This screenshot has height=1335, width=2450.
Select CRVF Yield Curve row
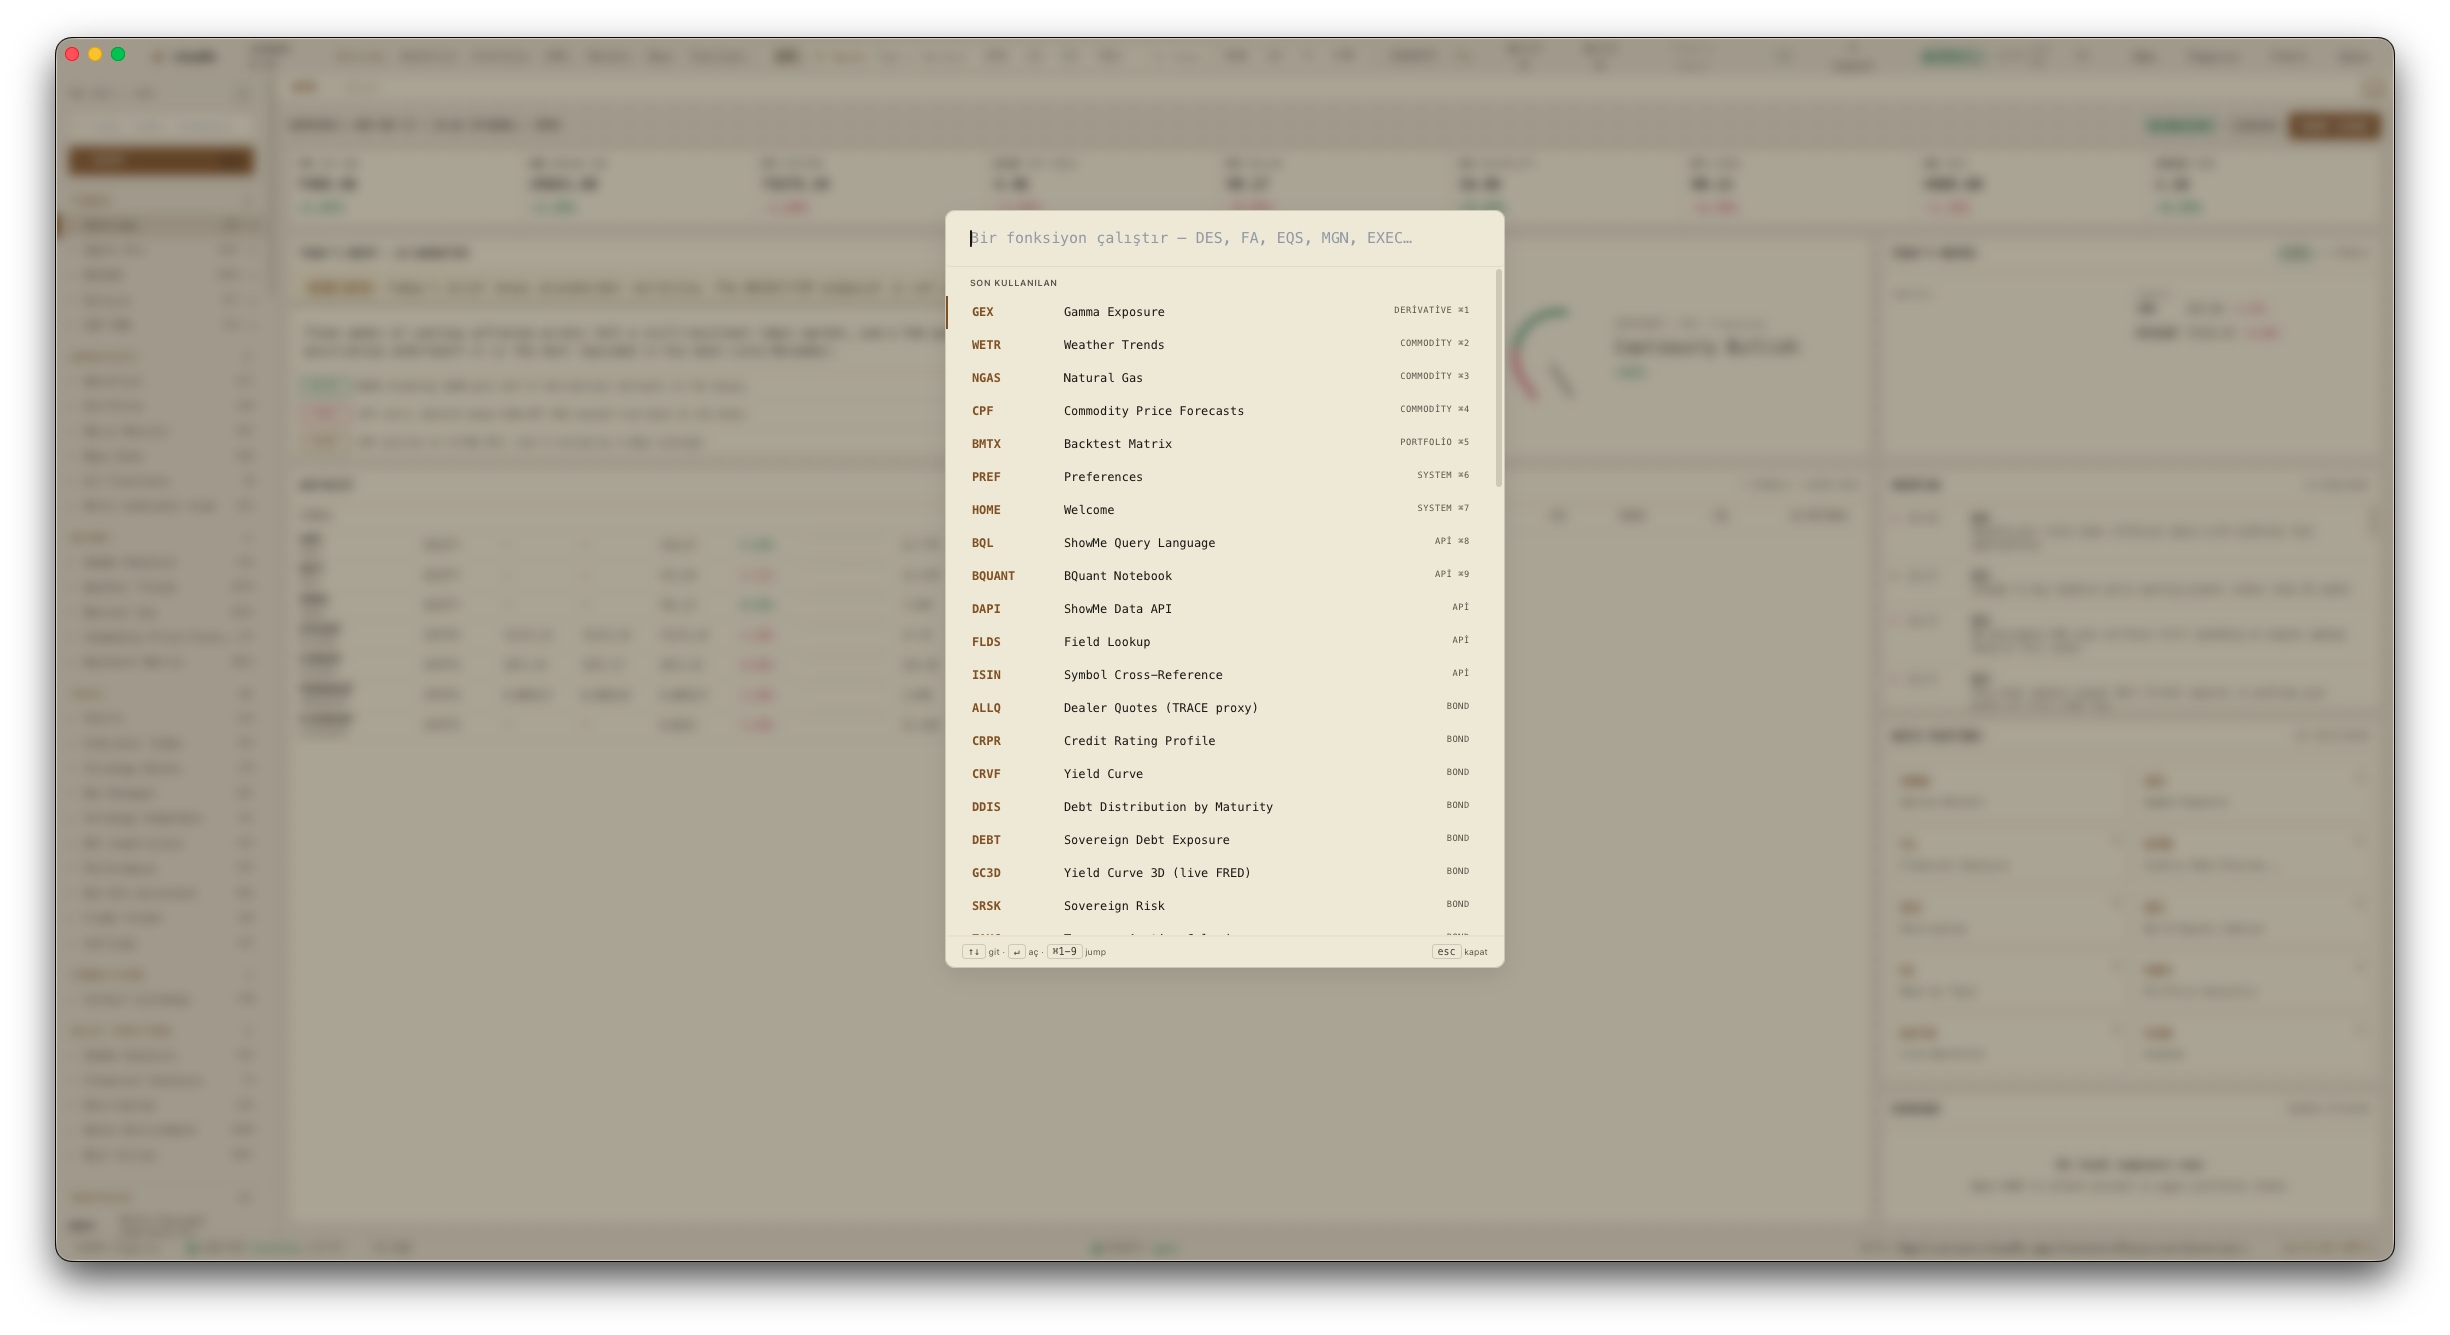click(1220, 774)
